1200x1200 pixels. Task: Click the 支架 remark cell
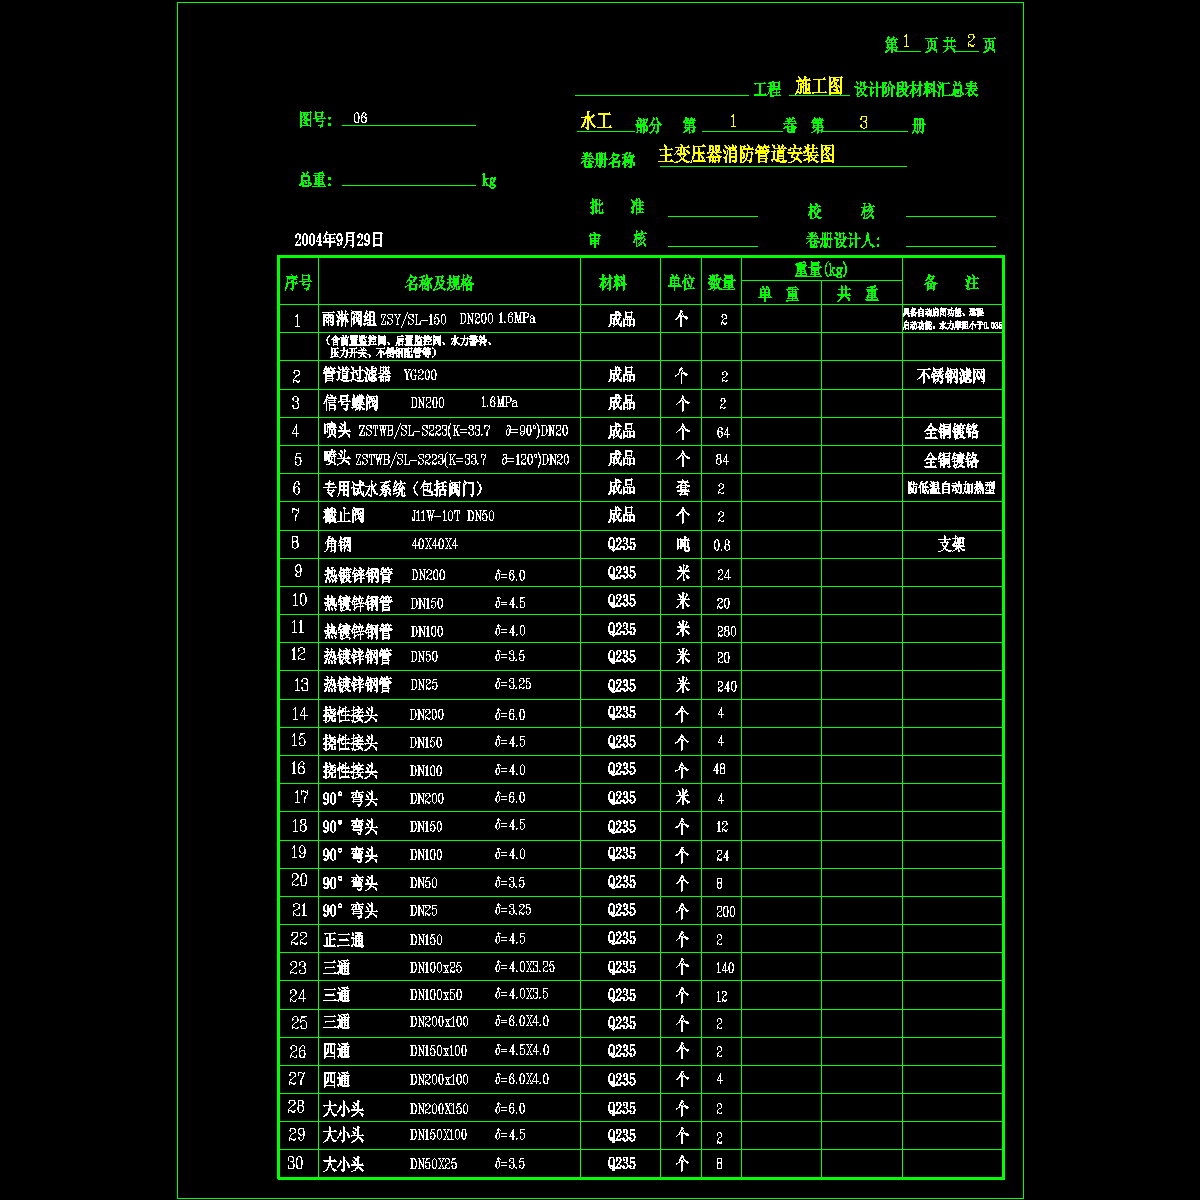(x=951, y=545)
